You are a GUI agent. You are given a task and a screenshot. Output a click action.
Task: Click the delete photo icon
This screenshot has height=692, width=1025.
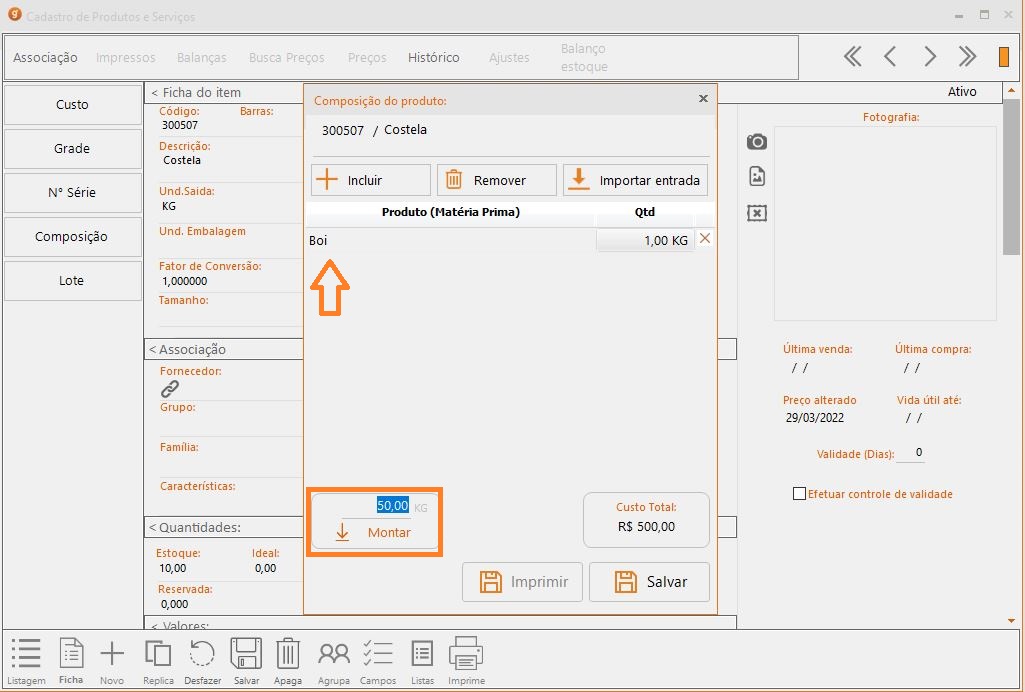pos(757,213)
